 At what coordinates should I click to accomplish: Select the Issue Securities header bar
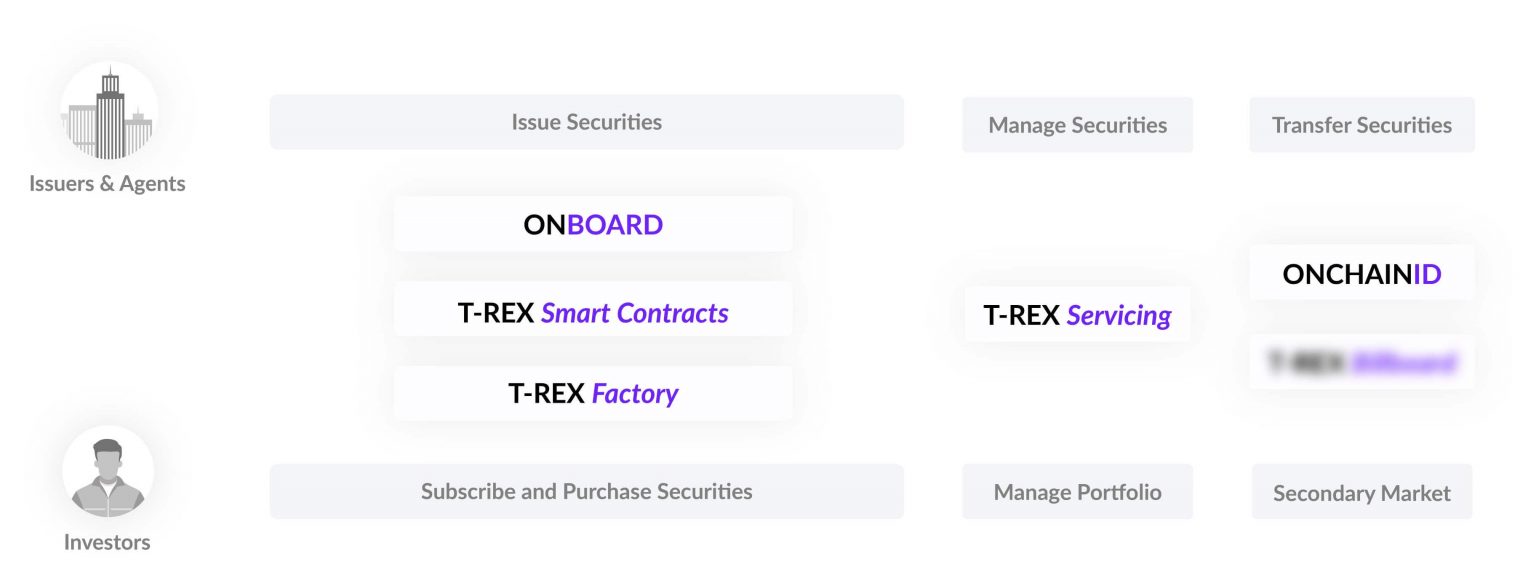(587, 122)
